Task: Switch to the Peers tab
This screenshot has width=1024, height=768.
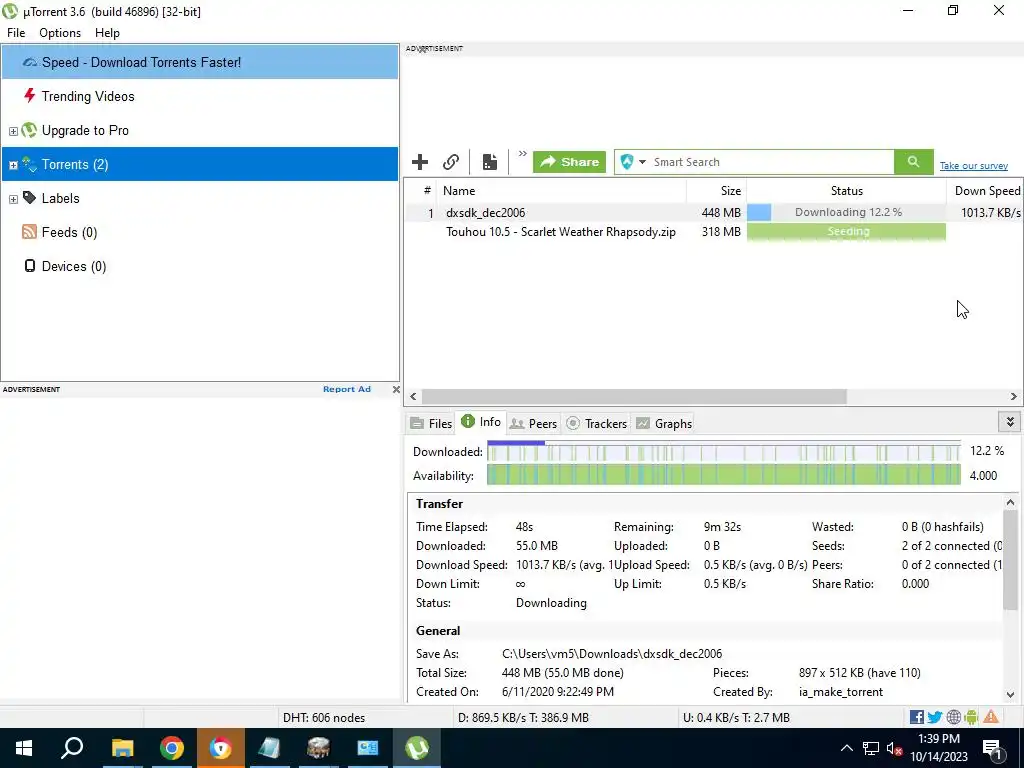Action: pos(533,423)
